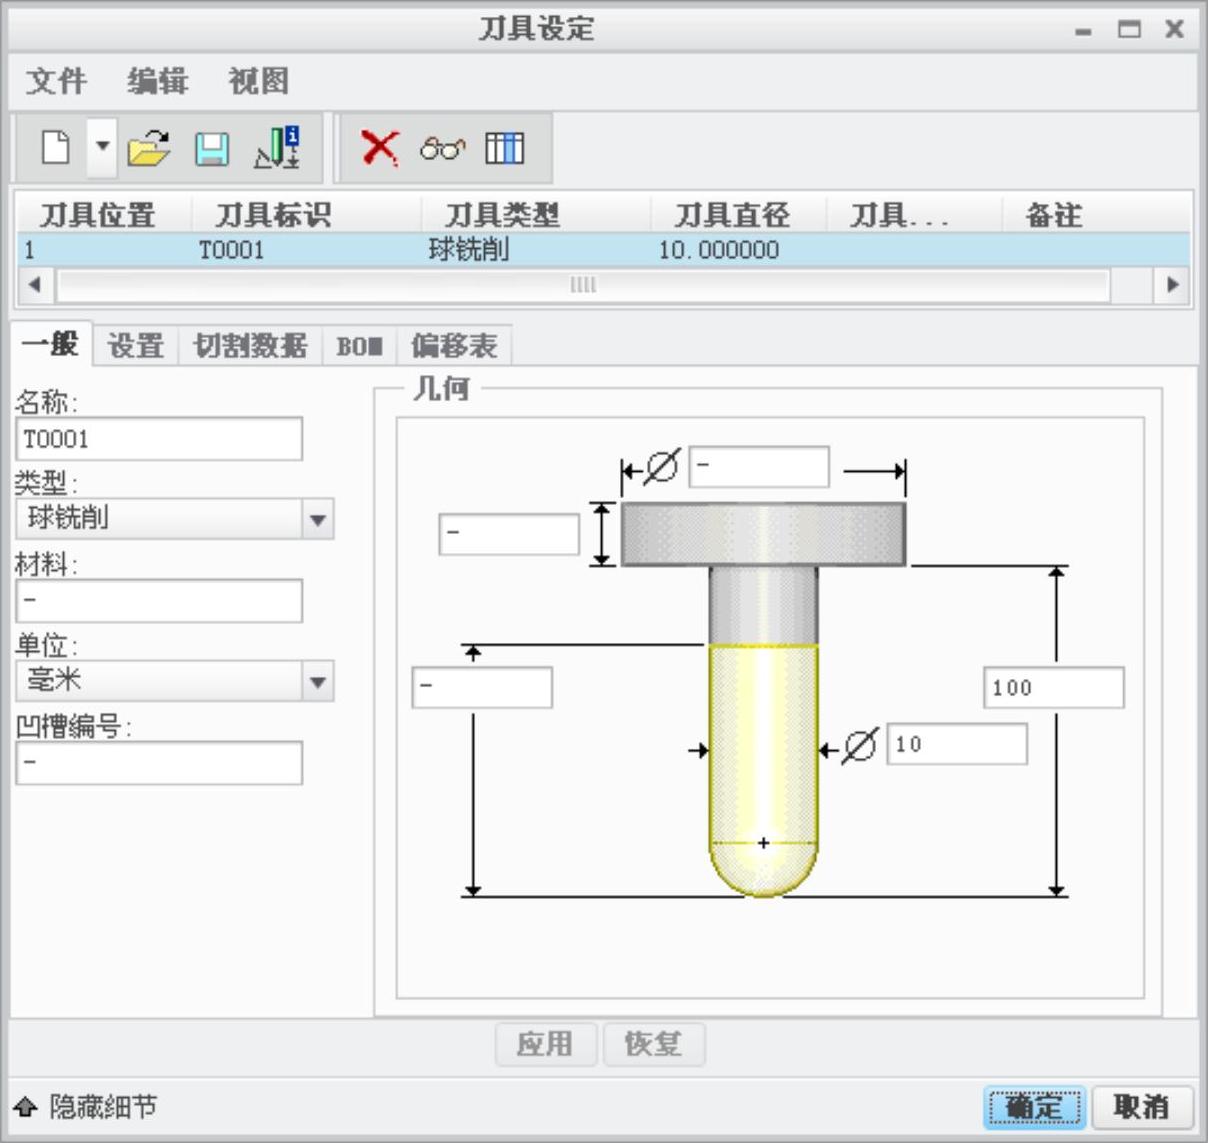
Task: Preview tool with the glasses icon
Action: [x=442, y=149]
